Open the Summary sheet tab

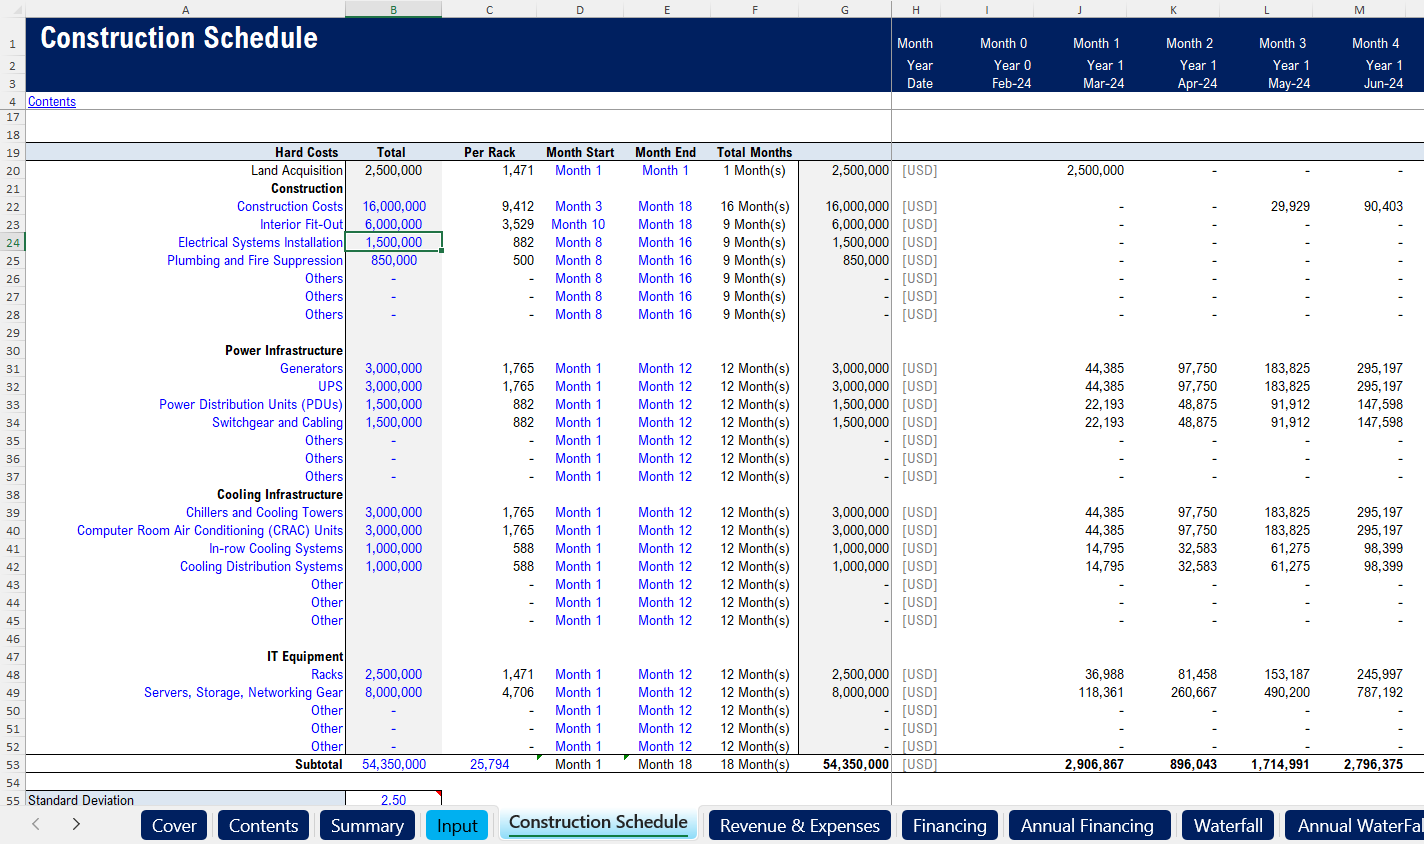(x=367, y=825)
